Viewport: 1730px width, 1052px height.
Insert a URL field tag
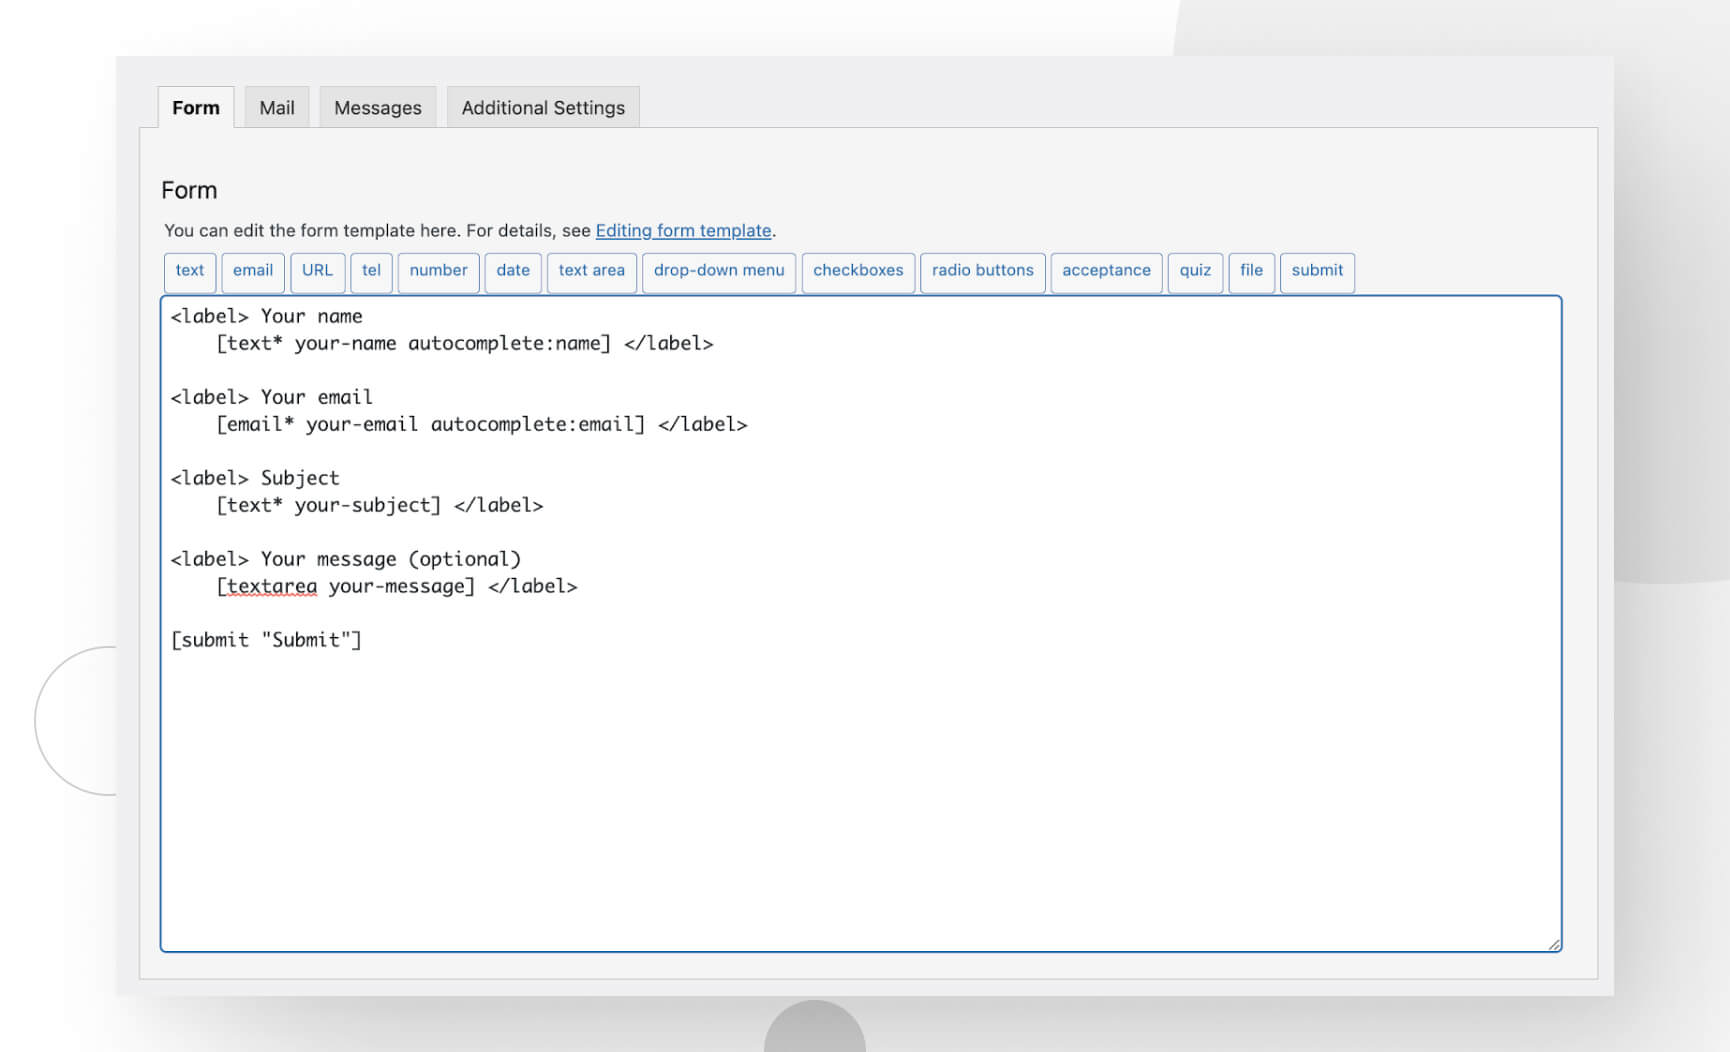click(x=318, y=271)
